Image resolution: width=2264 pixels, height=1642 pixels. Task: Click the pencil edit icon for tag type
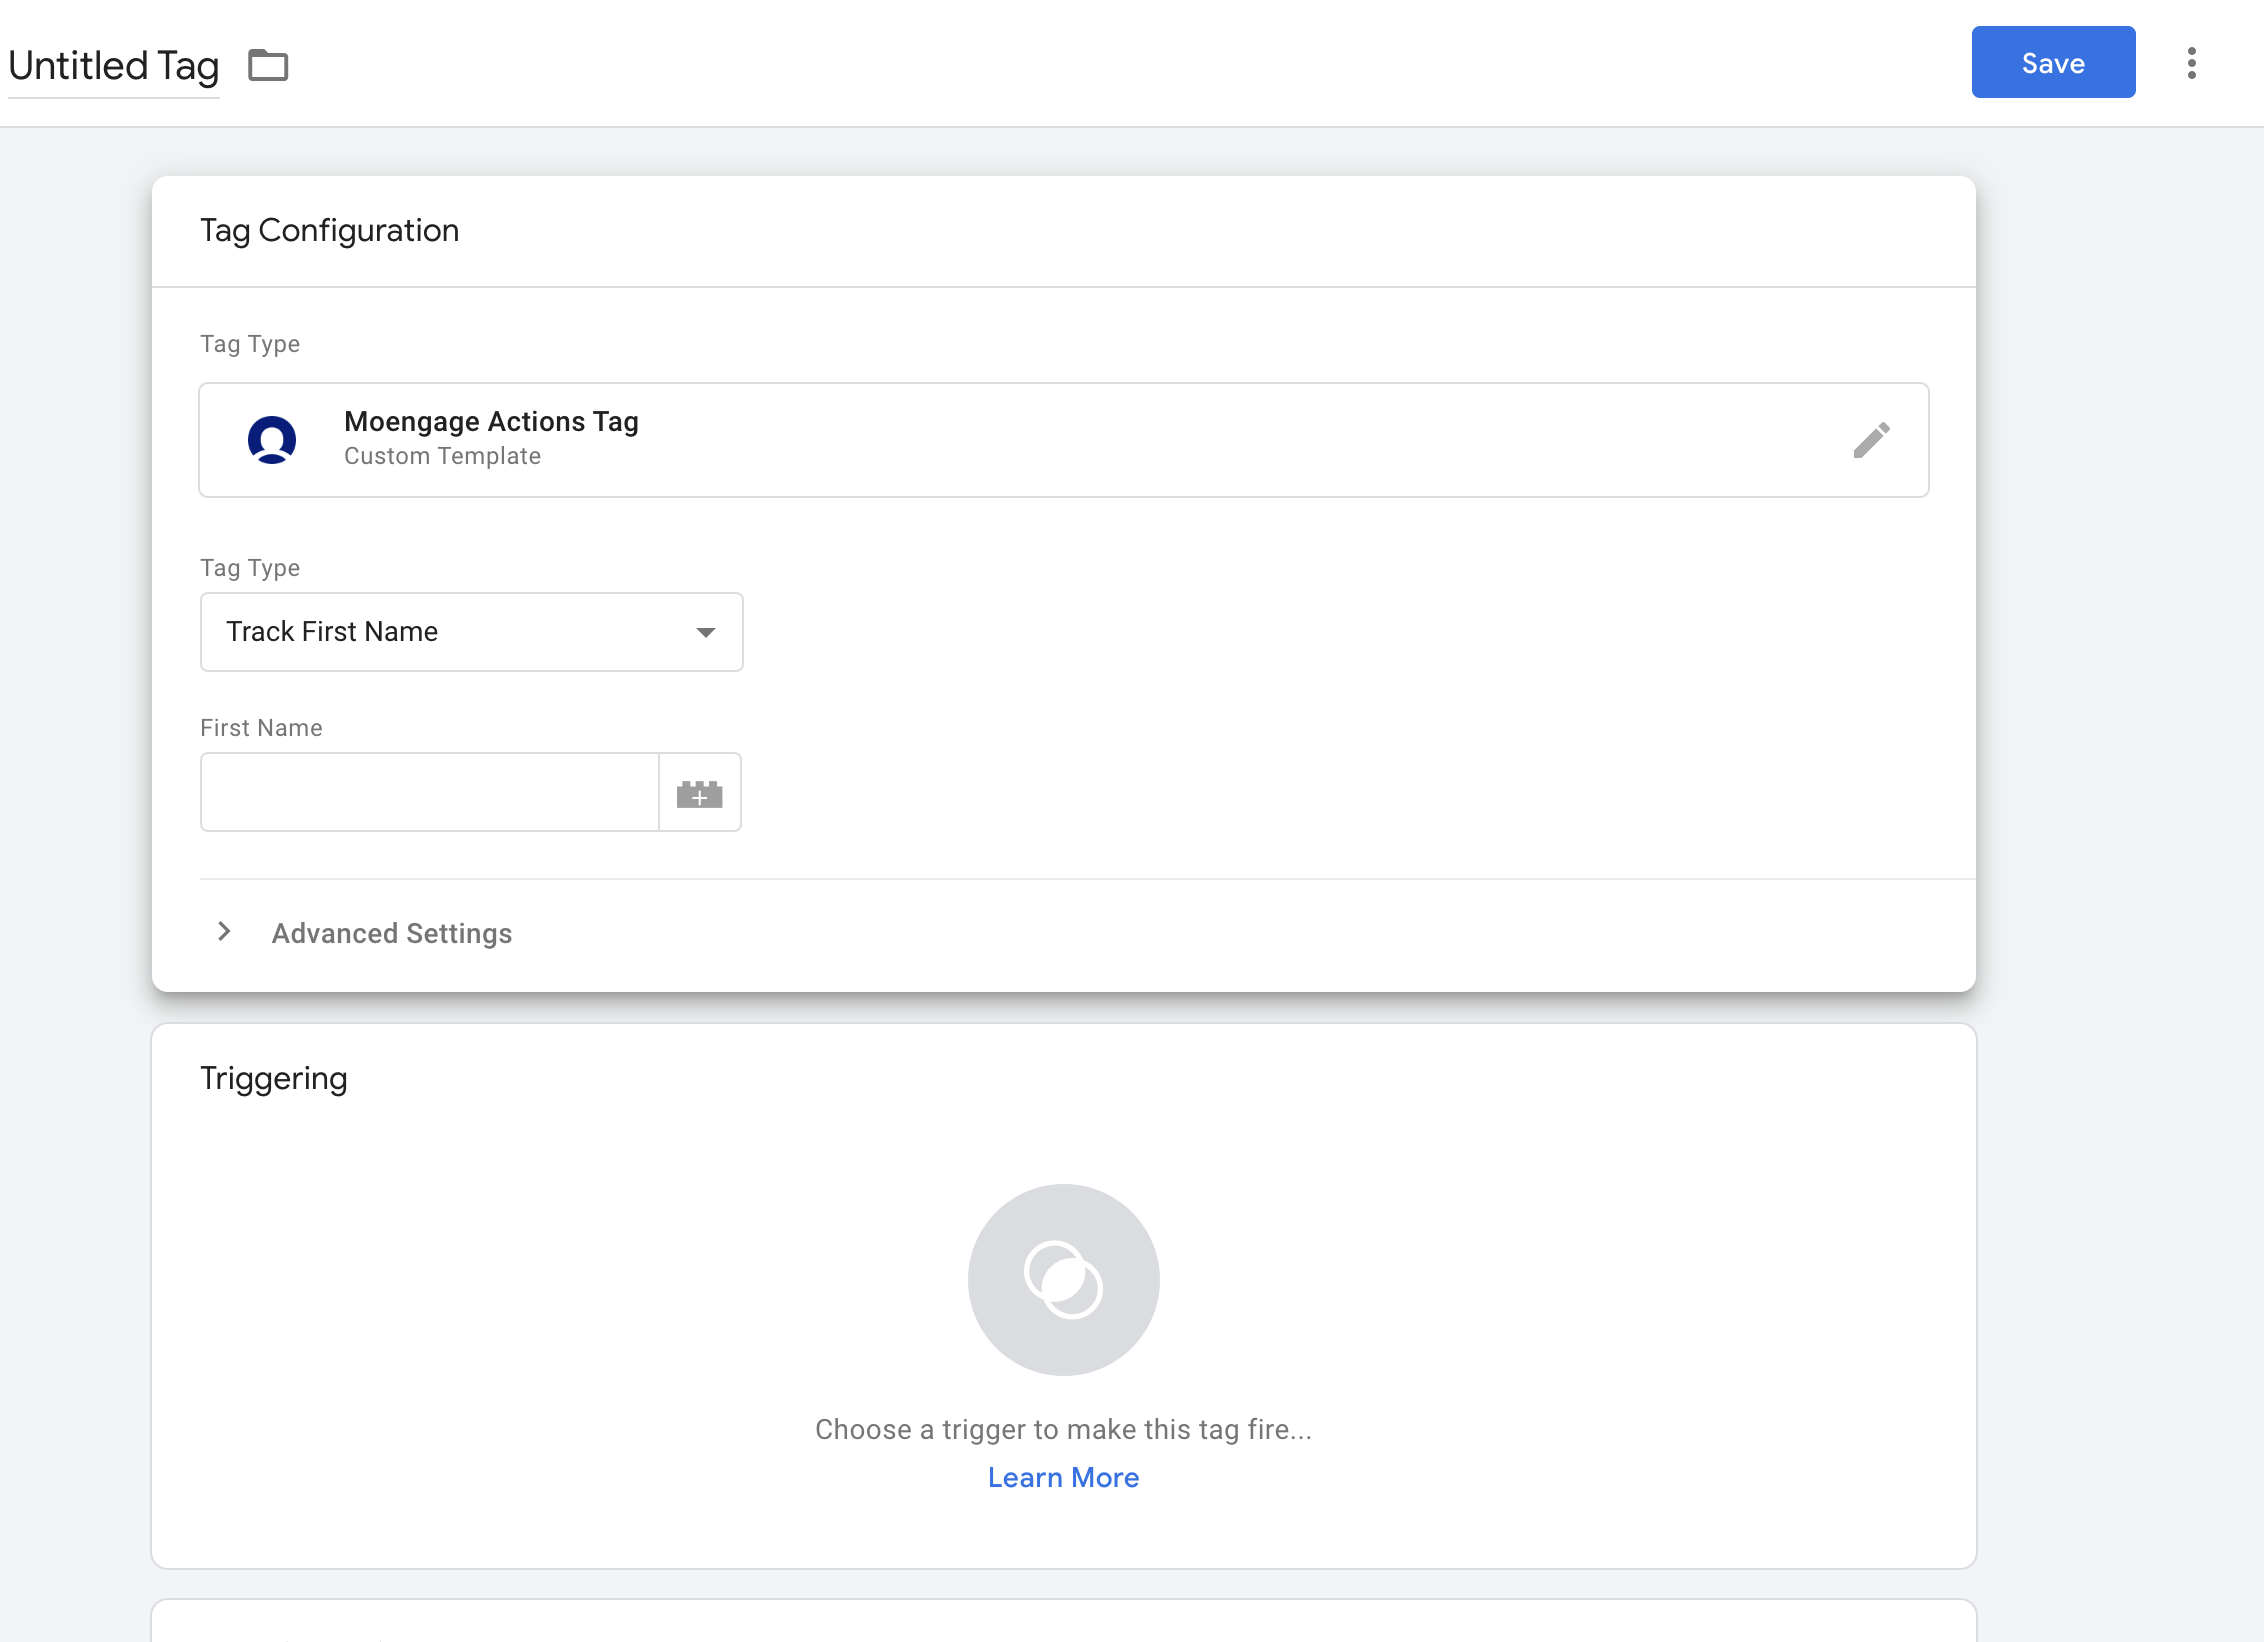click(1871, 440)
